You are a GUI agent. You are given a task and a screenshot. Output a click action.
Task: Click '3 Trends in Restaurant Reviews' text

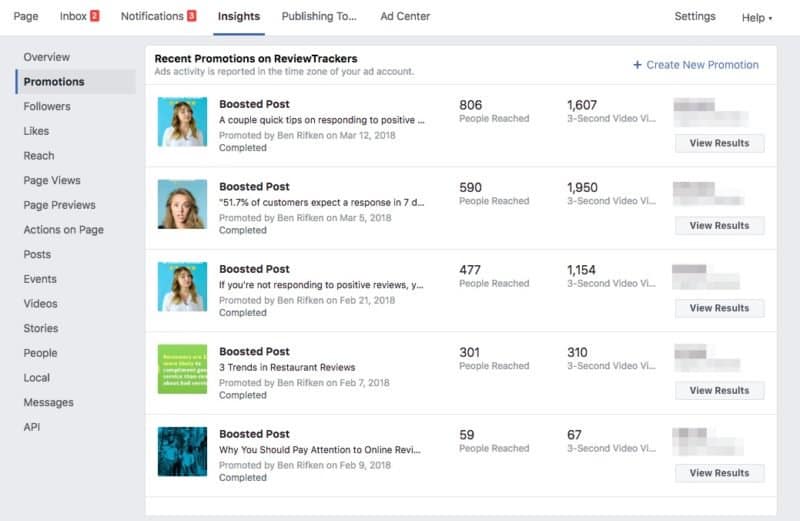click(287, 367)
